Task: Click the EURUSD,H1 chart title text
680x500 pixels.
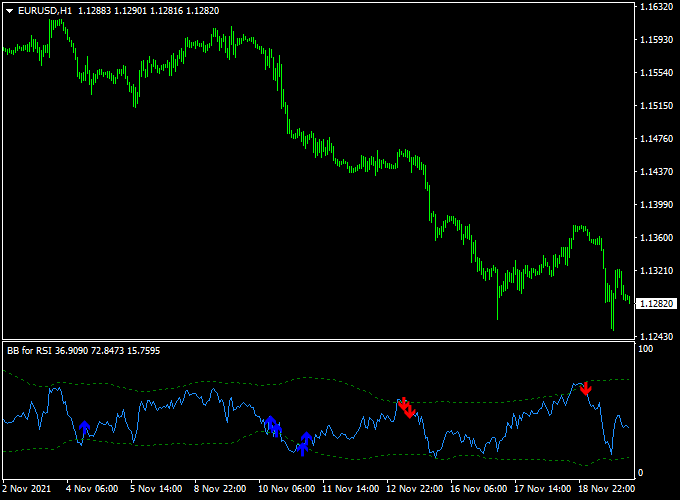Action: (x=45, y=11)
